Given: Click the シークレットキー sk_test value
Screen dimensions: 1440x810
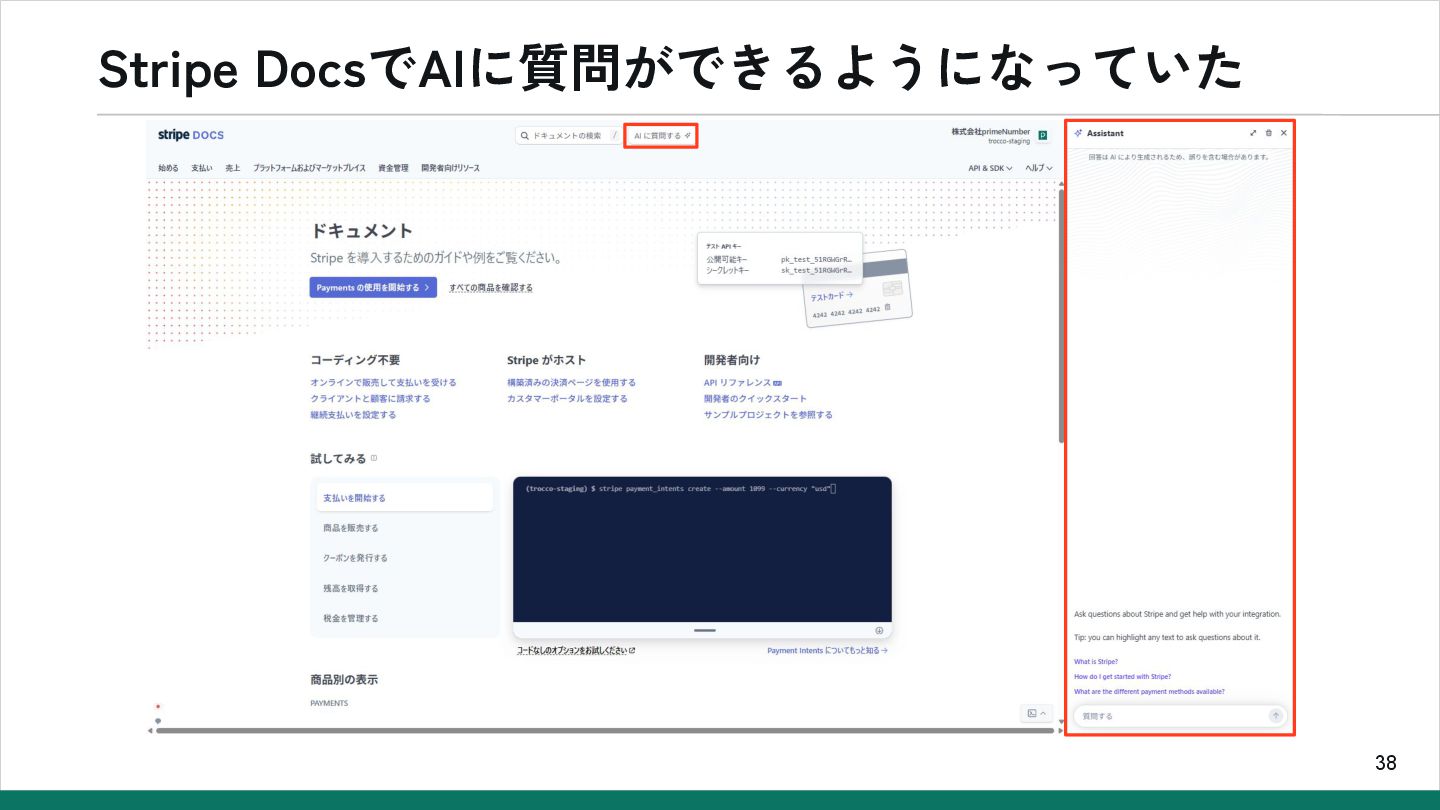Looking at the screenshot, I should point(817,270).
